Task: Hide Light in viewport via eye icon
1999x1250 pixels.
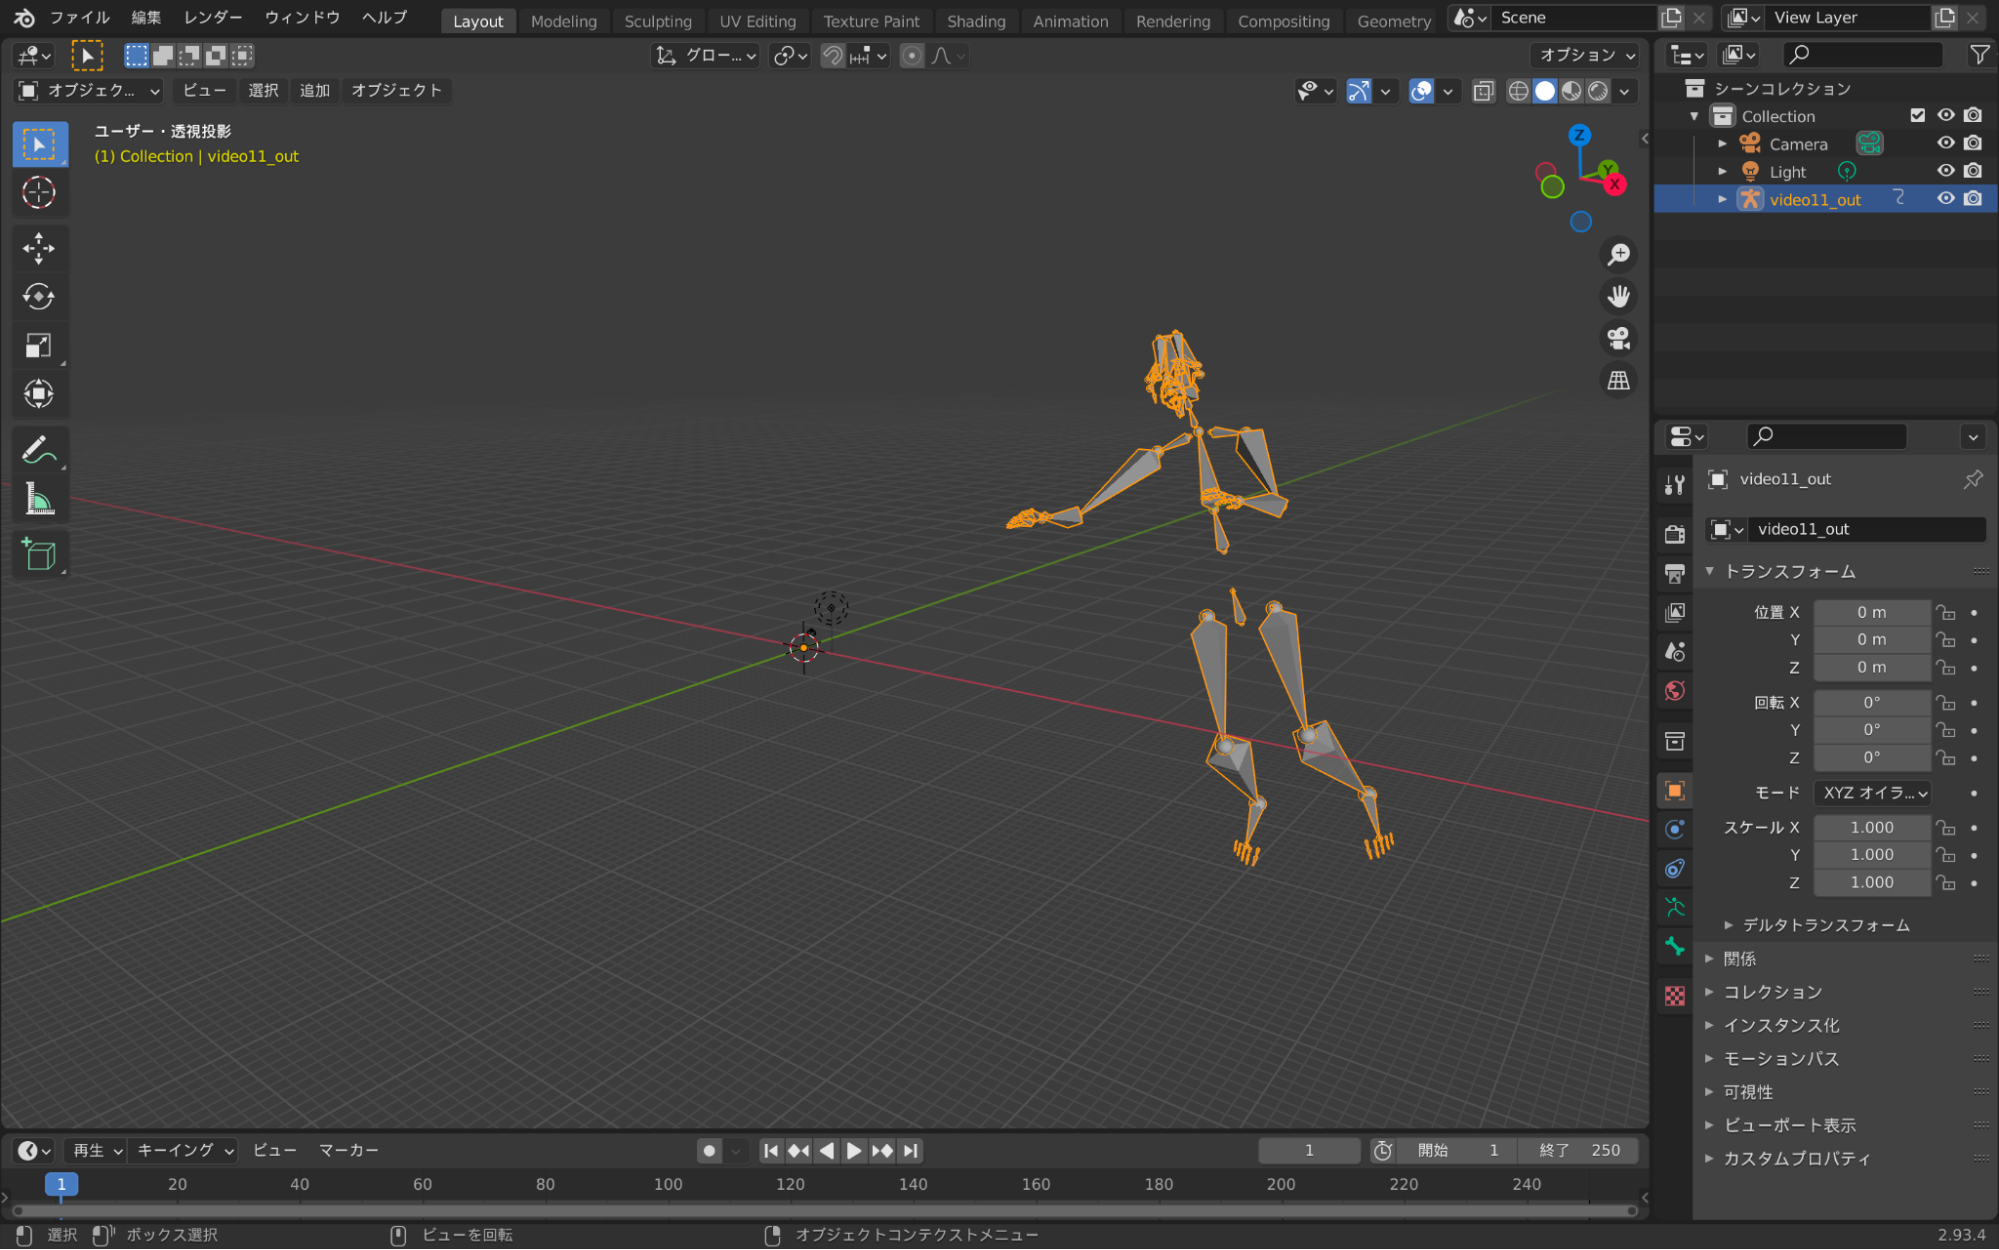Action: click(x=1945, y=171)
